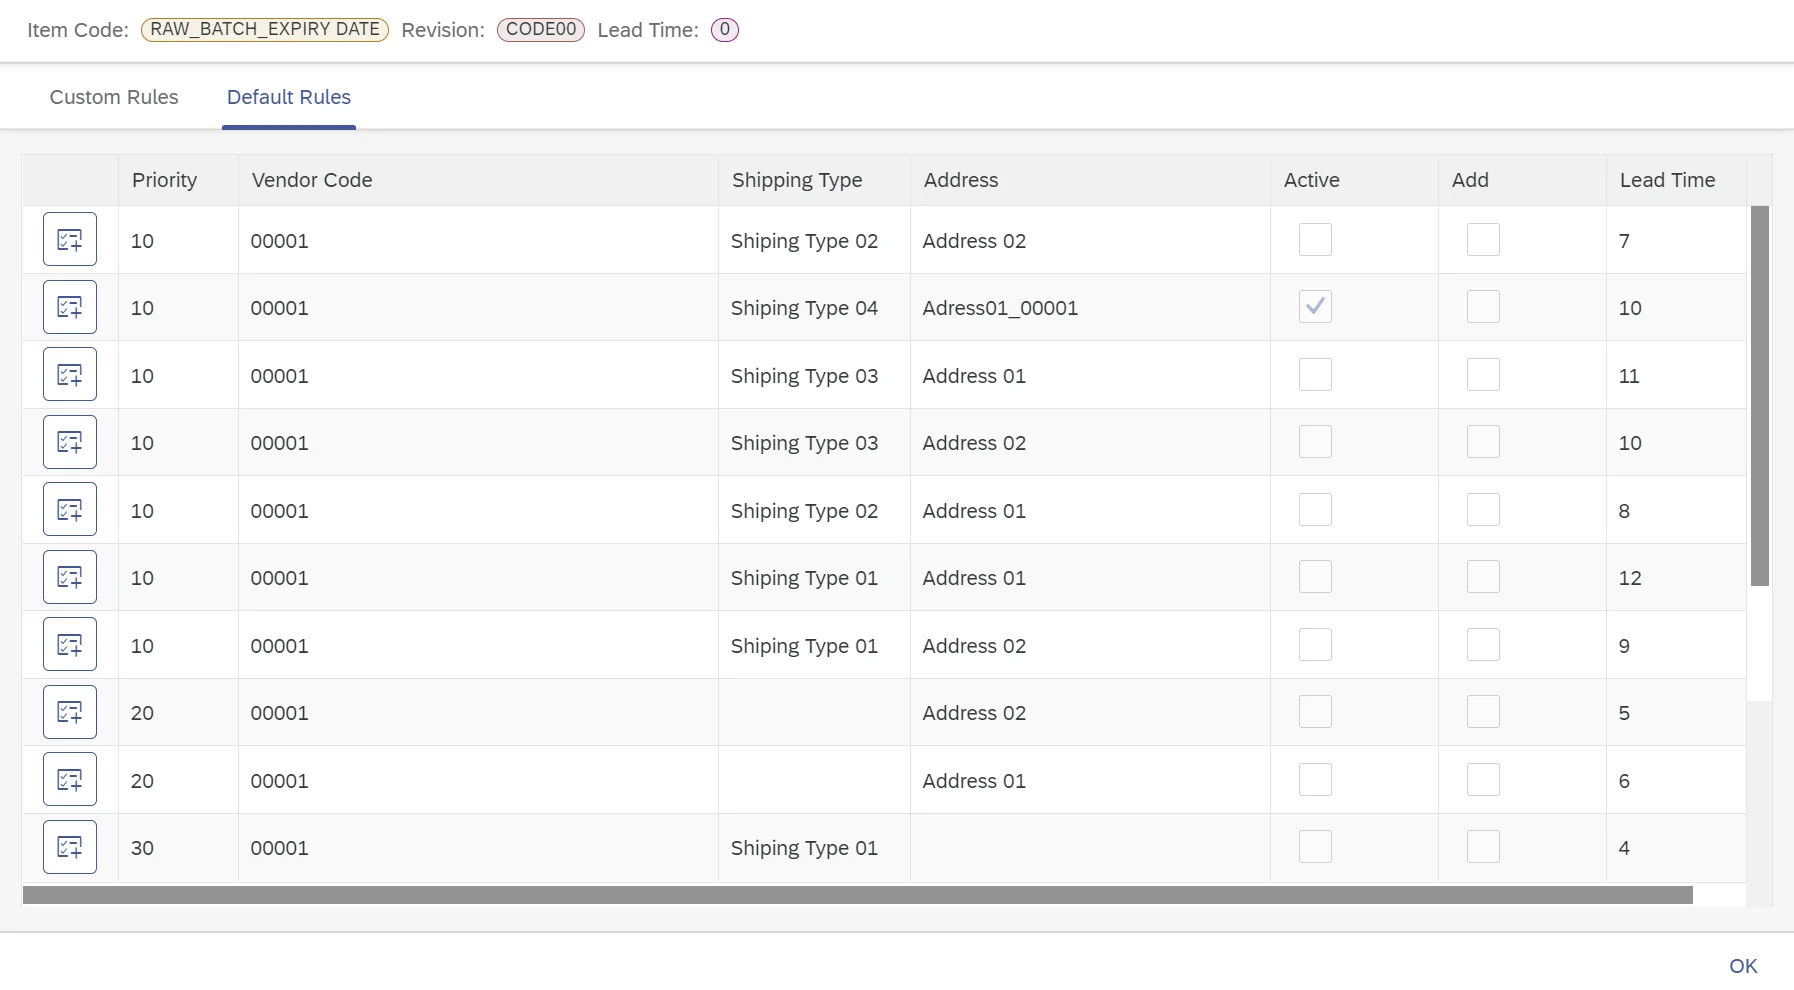1794x990 pixels.
Task: Click the horizontal scrollbar under the table
Action: [857, 895]
